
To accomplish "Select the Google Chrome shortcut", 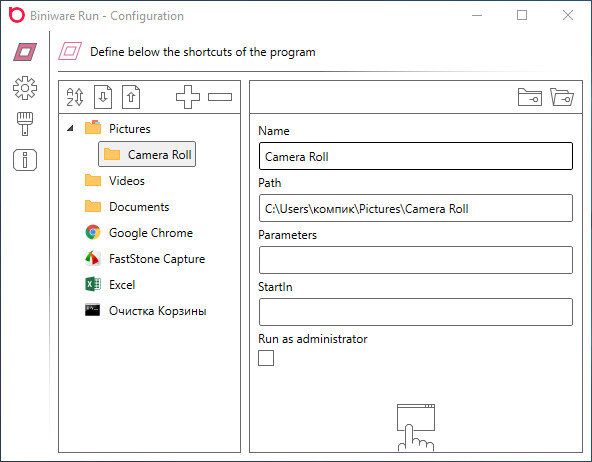I will tap(139, 233).
